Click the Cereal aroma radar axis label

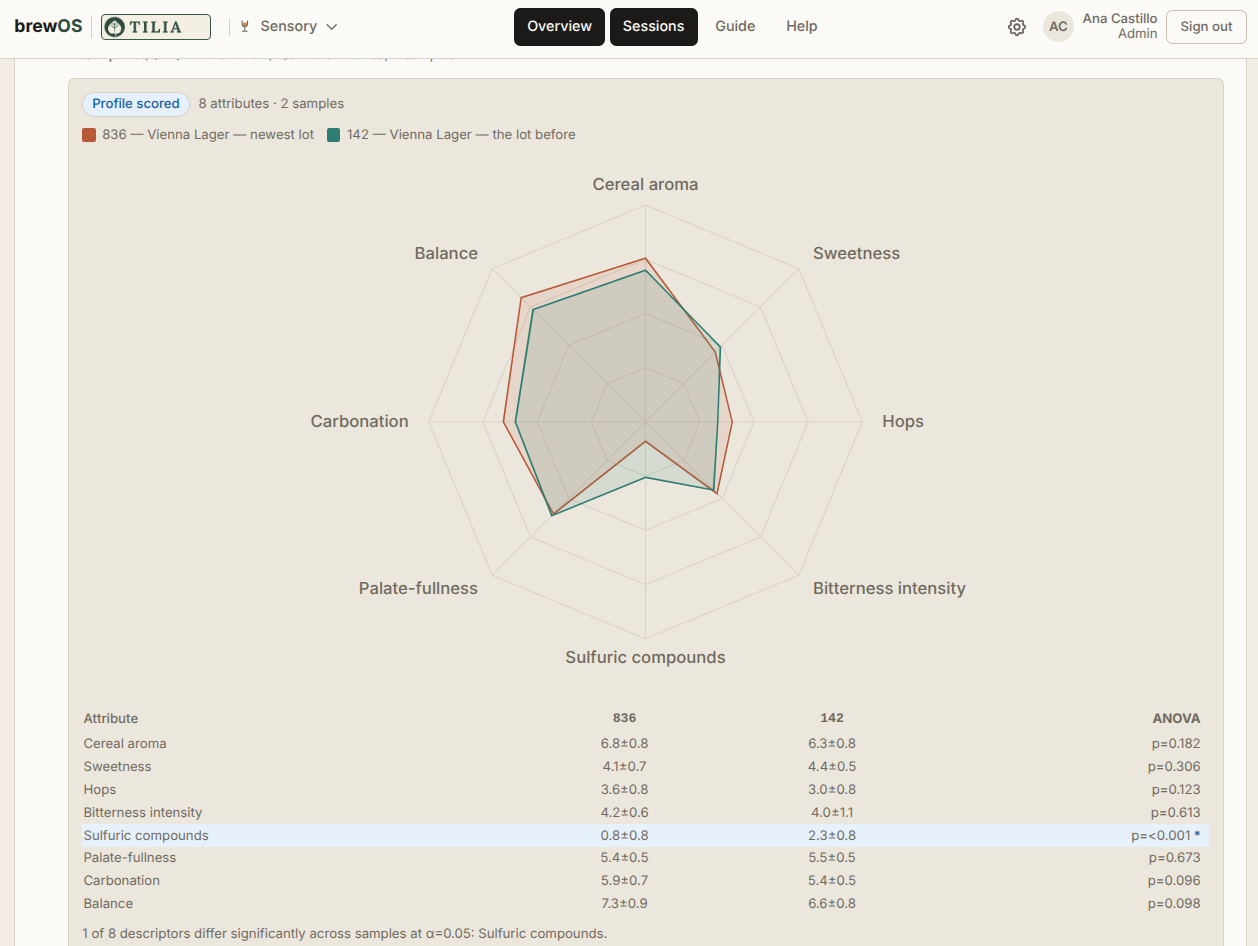click(x=645, y=184)
